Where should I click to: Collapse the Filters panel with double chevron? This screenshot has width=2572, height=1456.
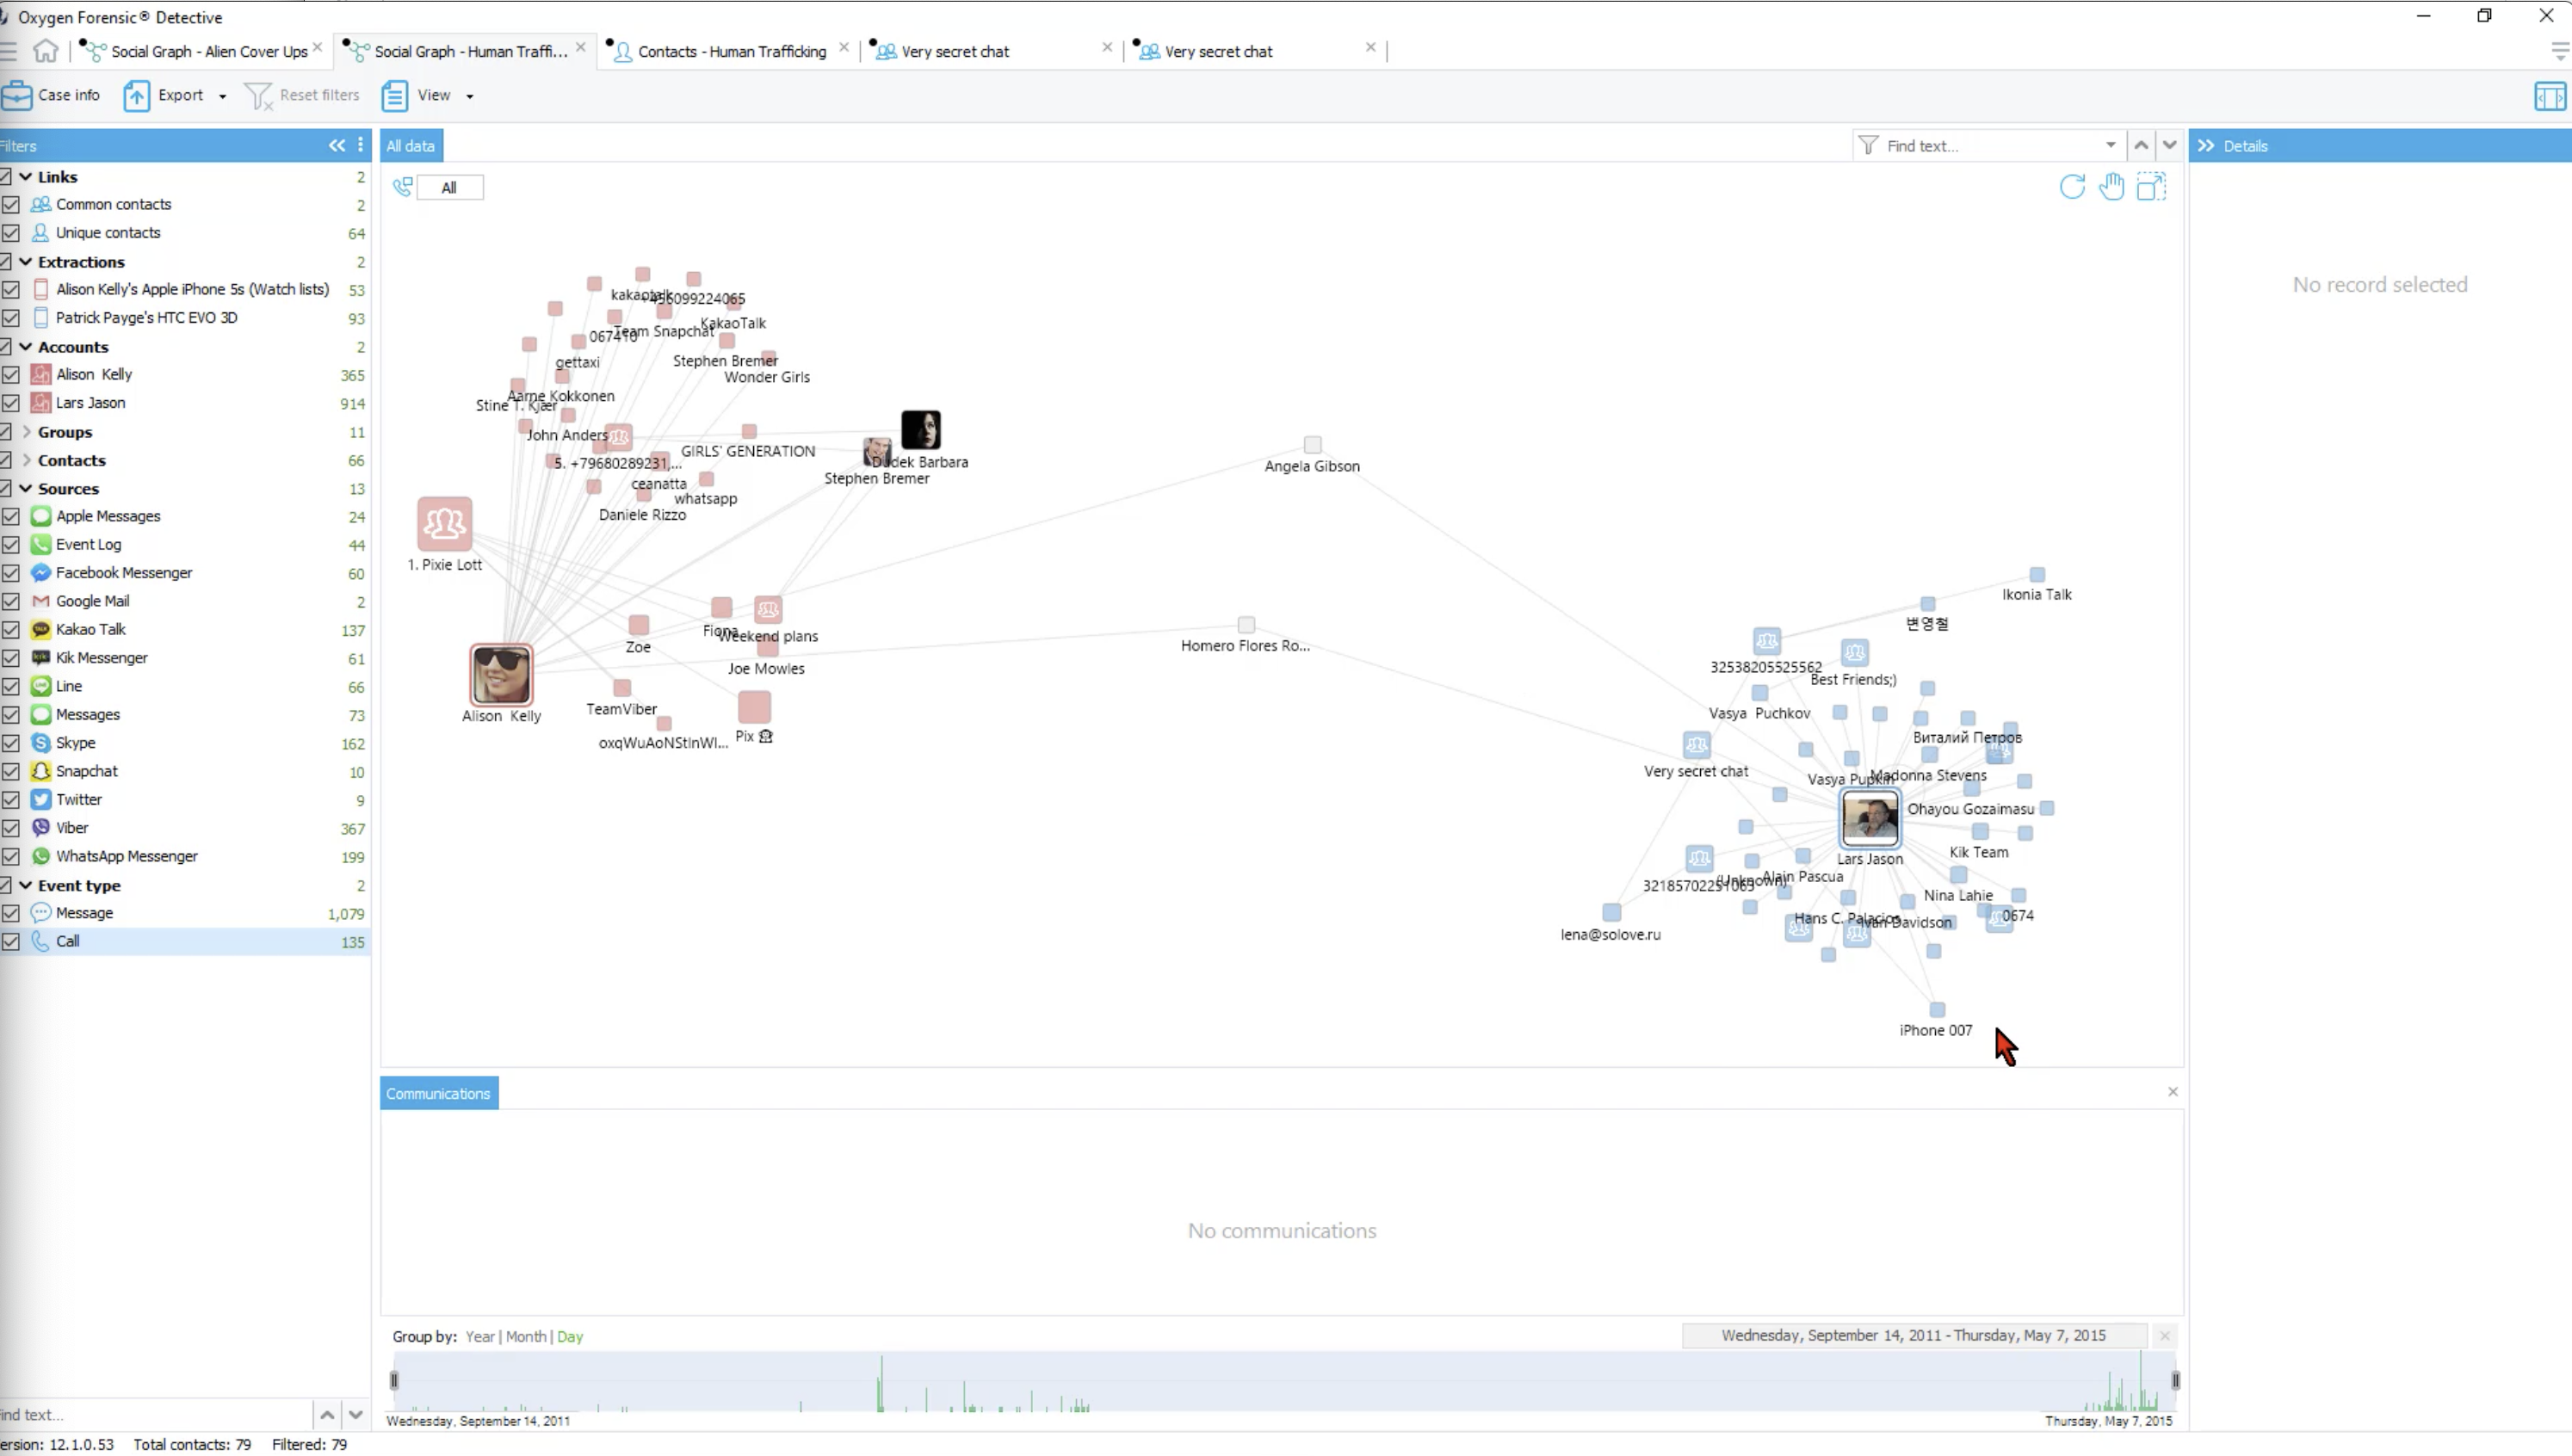(337, 145)
